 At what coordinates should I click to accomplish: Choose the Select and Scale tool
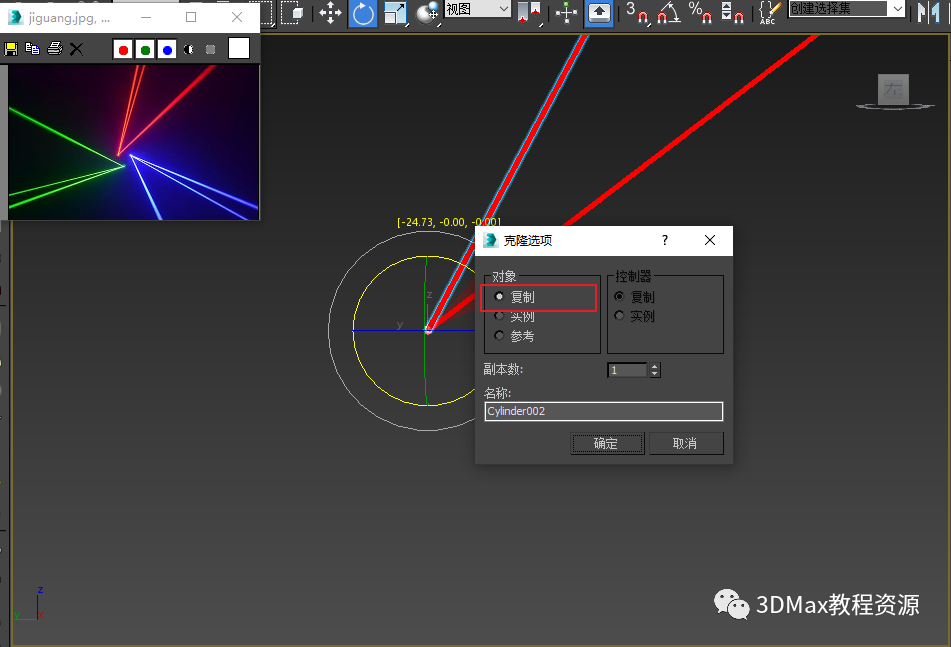coord(396,13)
